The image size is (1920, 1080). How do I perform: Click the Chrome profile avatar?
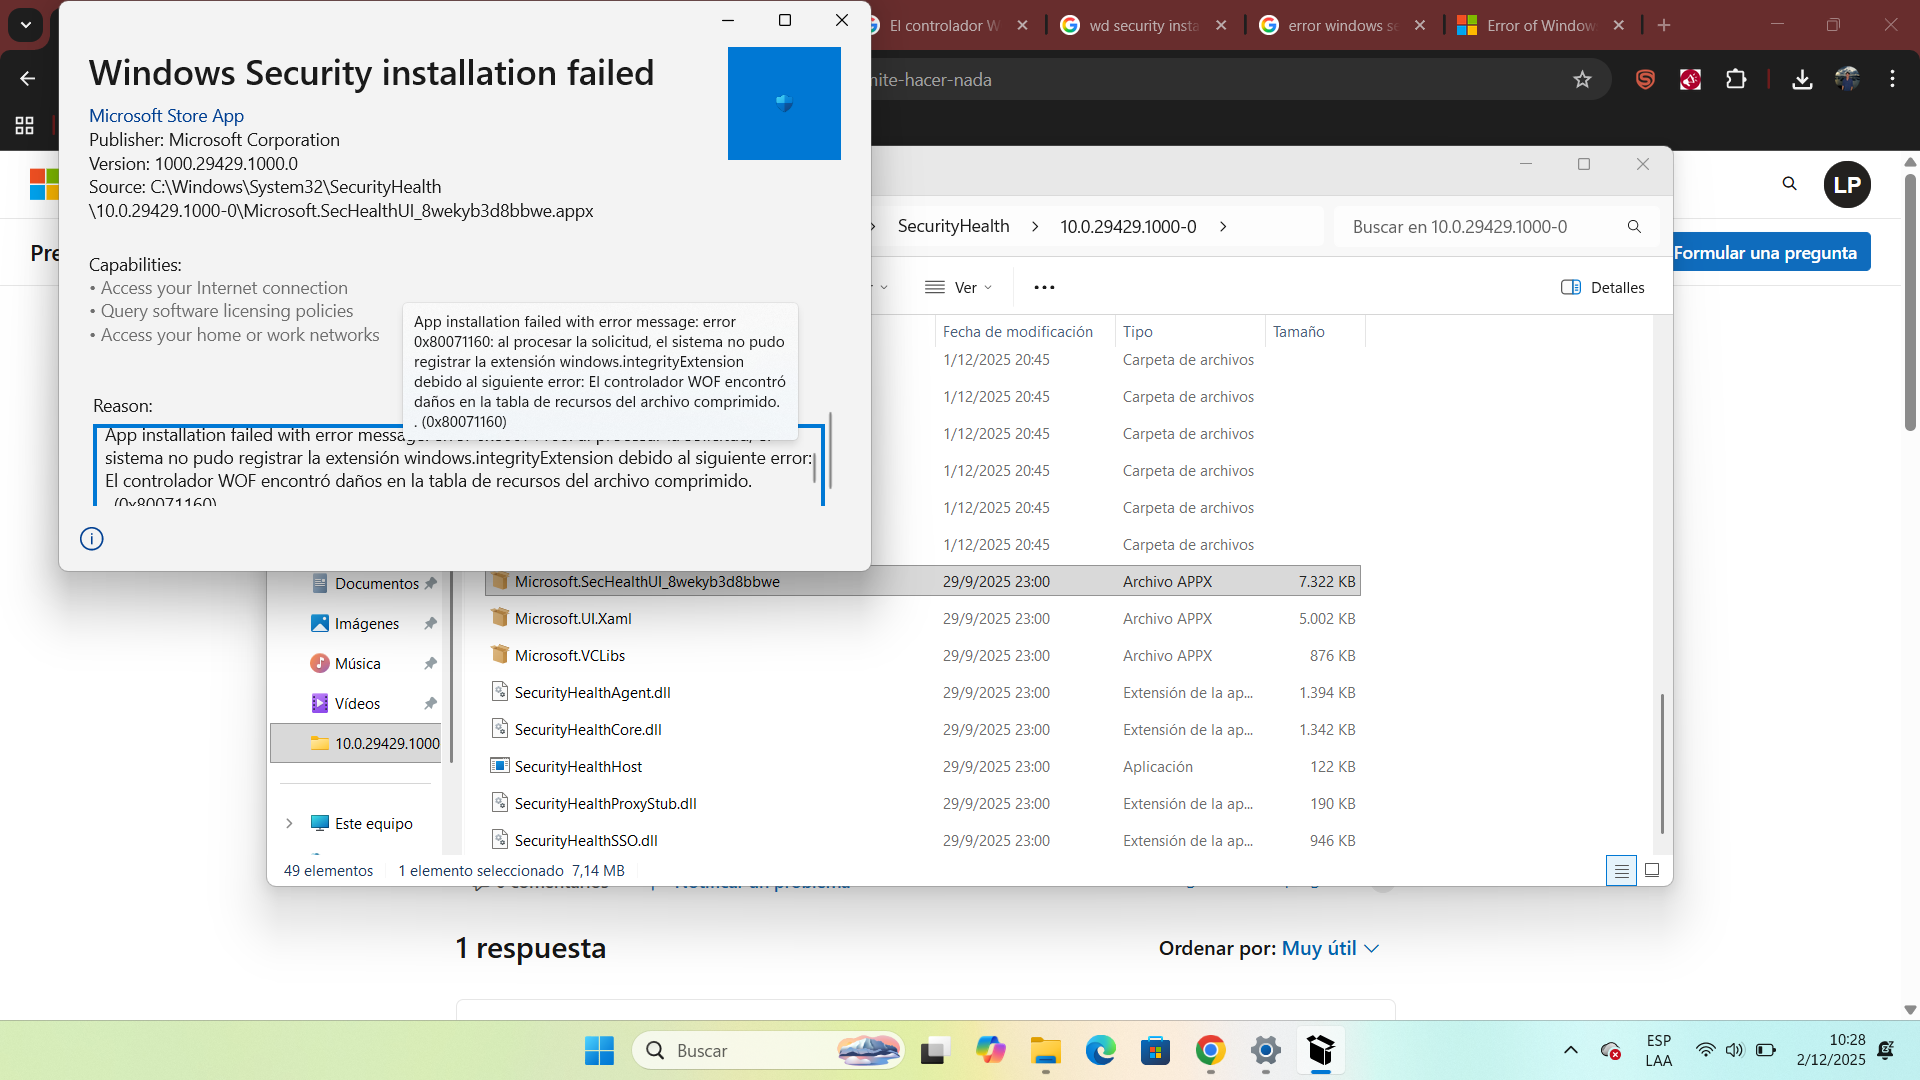pyautogui.click(x=1847, y=80)
